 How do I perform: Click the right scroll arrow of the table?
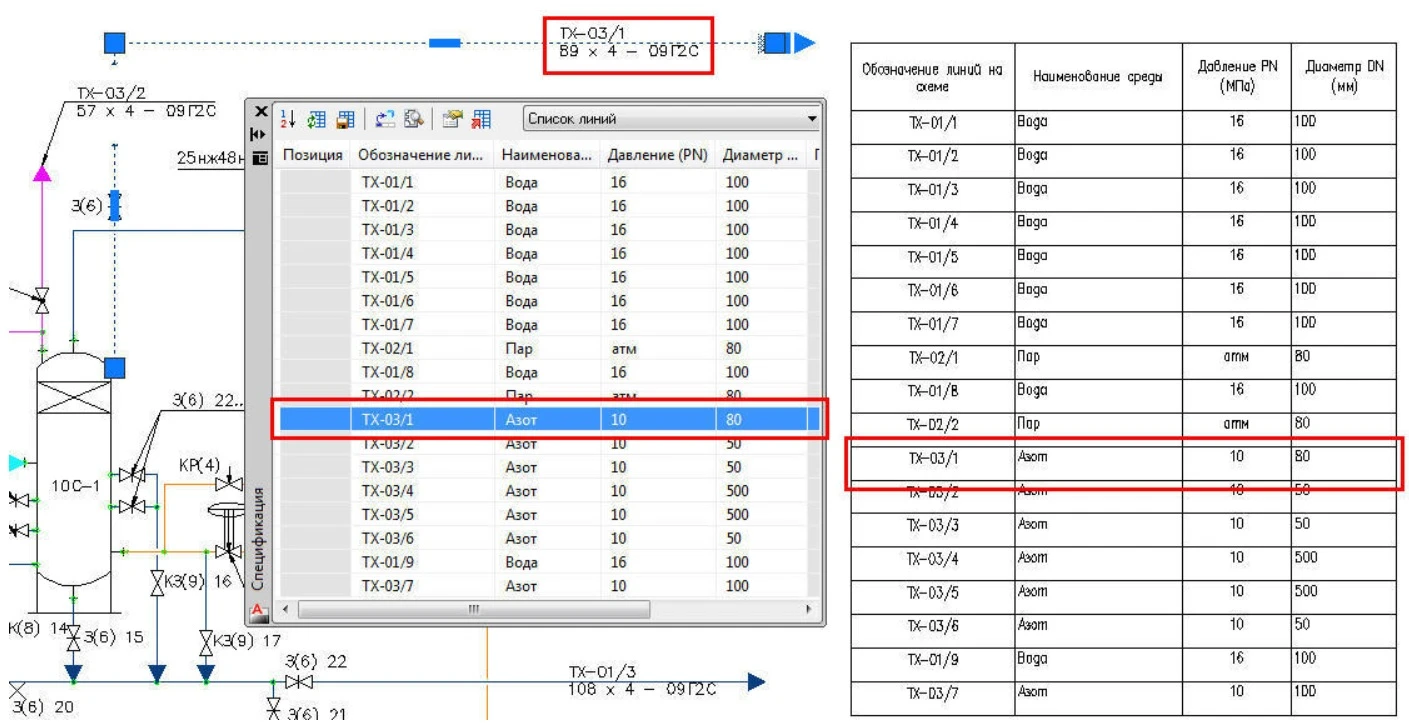811,609
